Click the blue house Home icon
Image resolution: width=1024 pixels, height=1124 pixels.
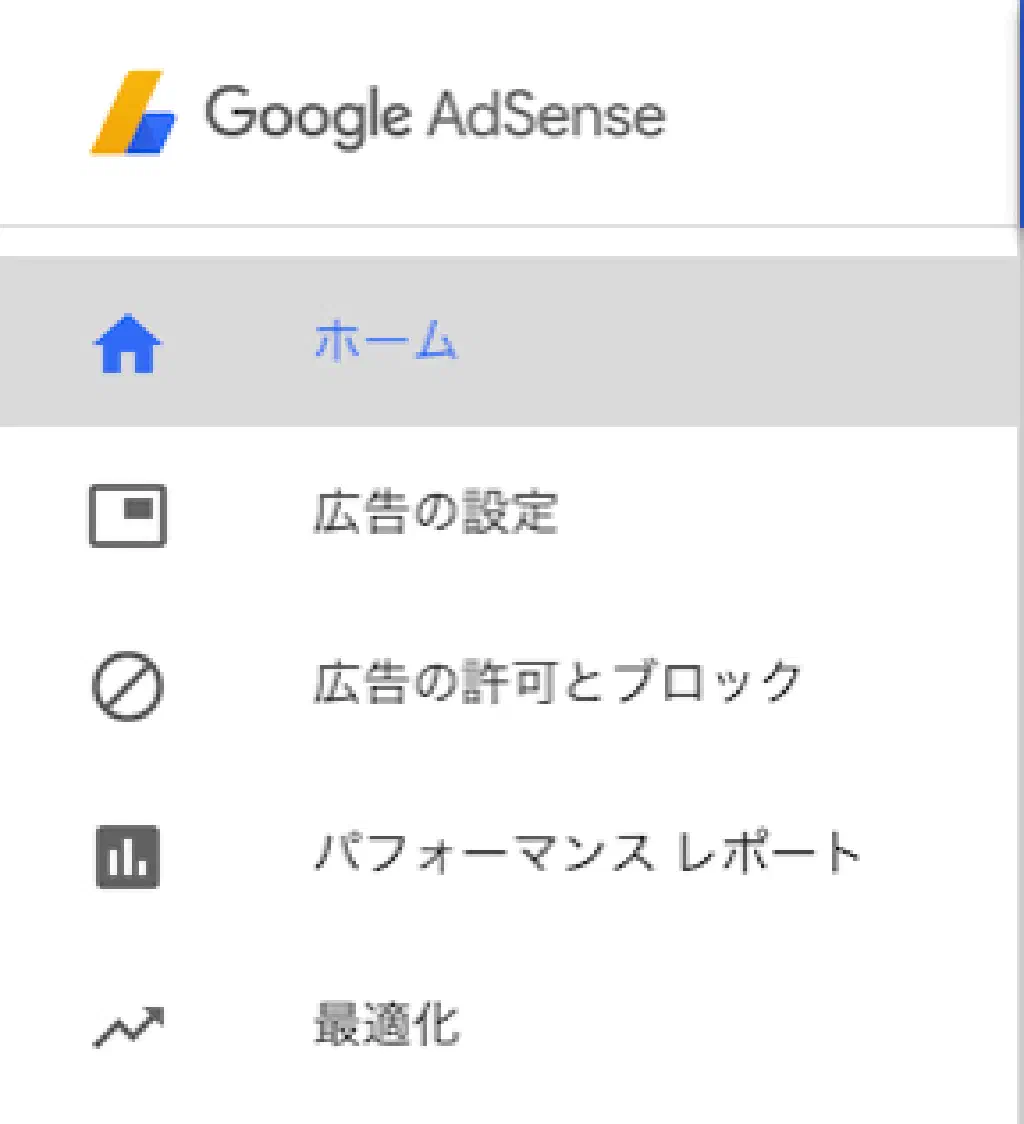[127, 342]
